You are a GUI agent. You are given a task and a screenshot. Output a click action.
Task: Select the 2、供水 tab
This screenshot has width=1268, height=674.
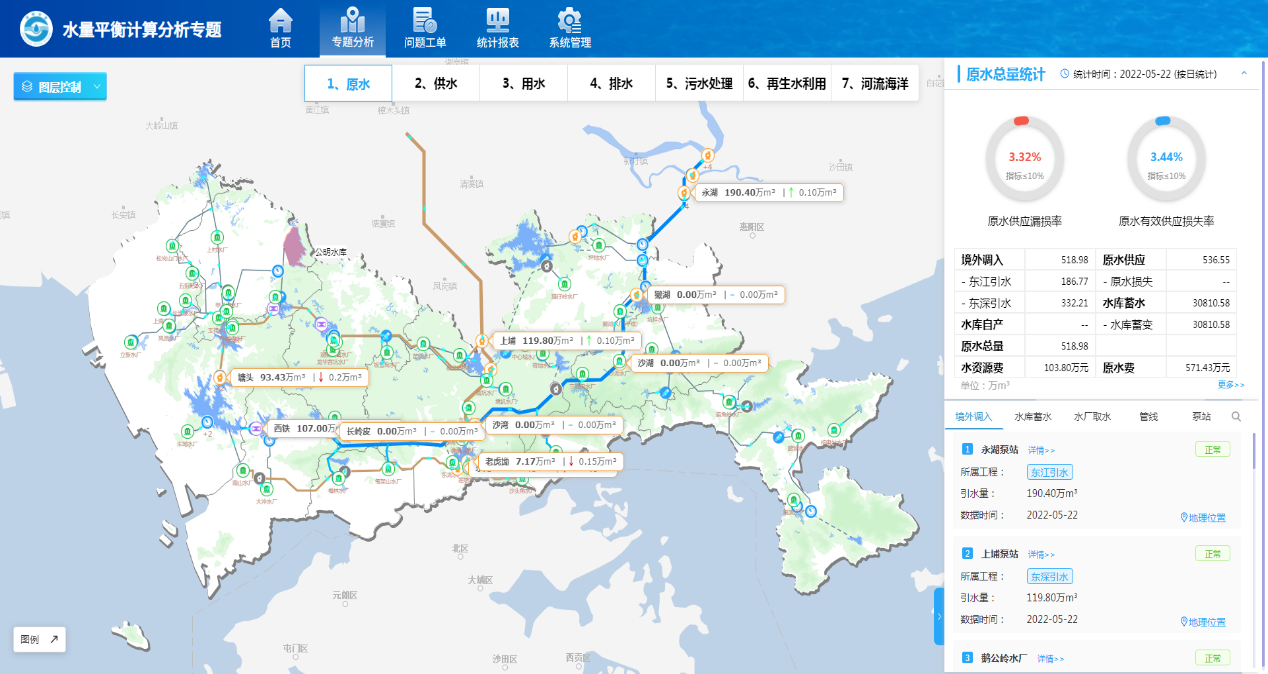436,84
